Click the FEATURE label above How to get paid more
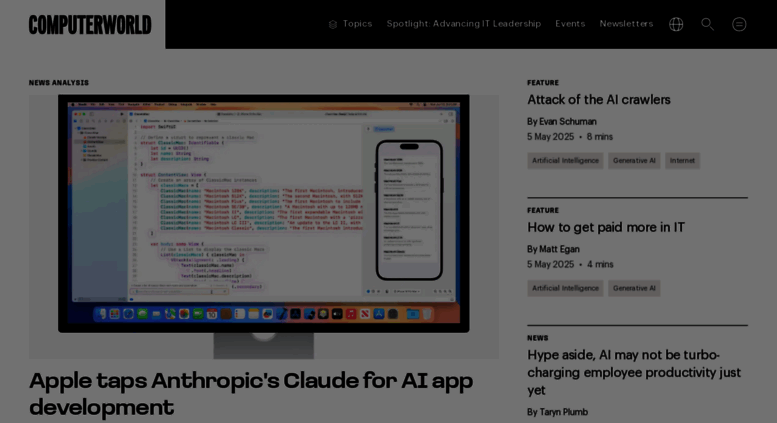Image resolution: width=777 pixels, height=423 pixels. tap(543, 211)
